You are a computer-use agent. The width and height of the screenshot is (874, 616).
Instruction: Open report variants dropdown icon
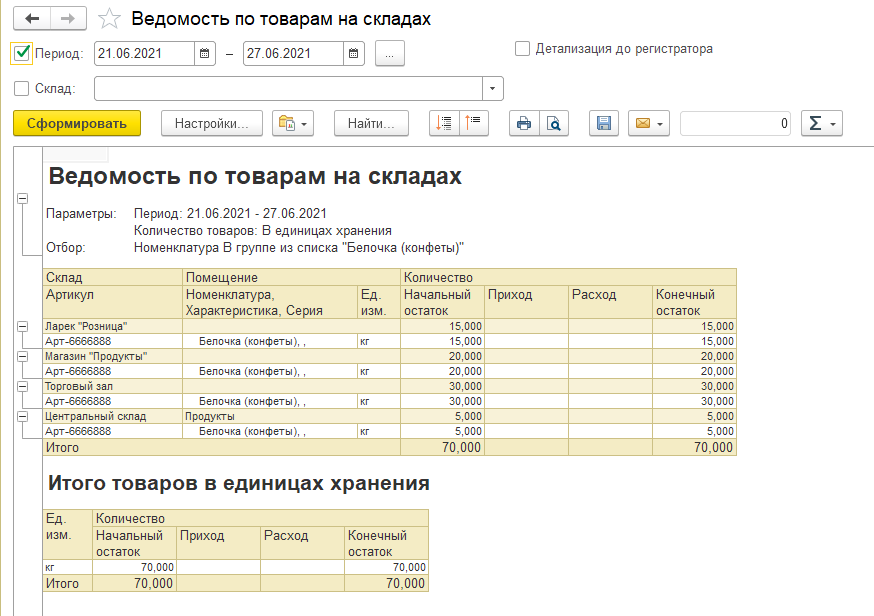[x=293, y=123]
